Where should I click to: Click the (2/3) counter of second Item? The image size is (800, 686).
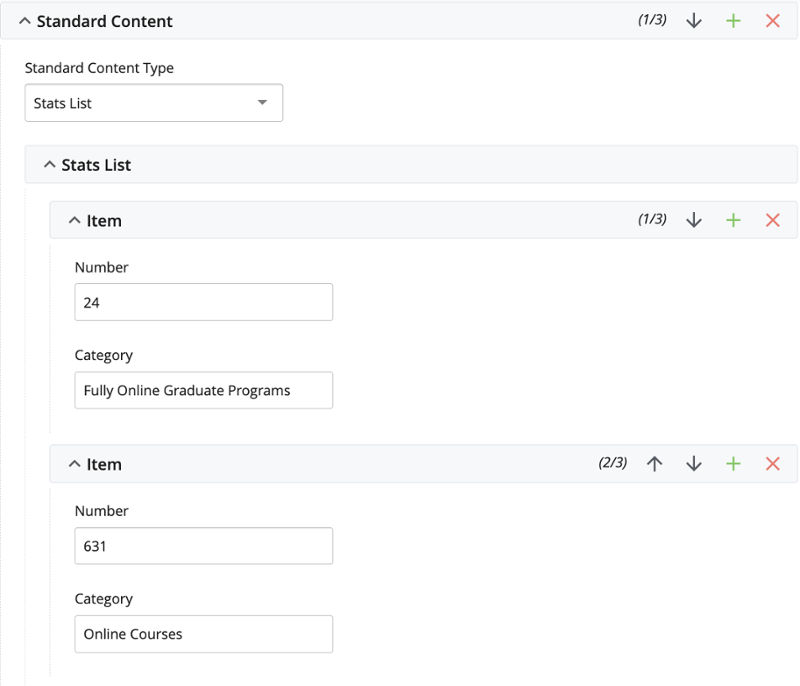tap(613, 463)
